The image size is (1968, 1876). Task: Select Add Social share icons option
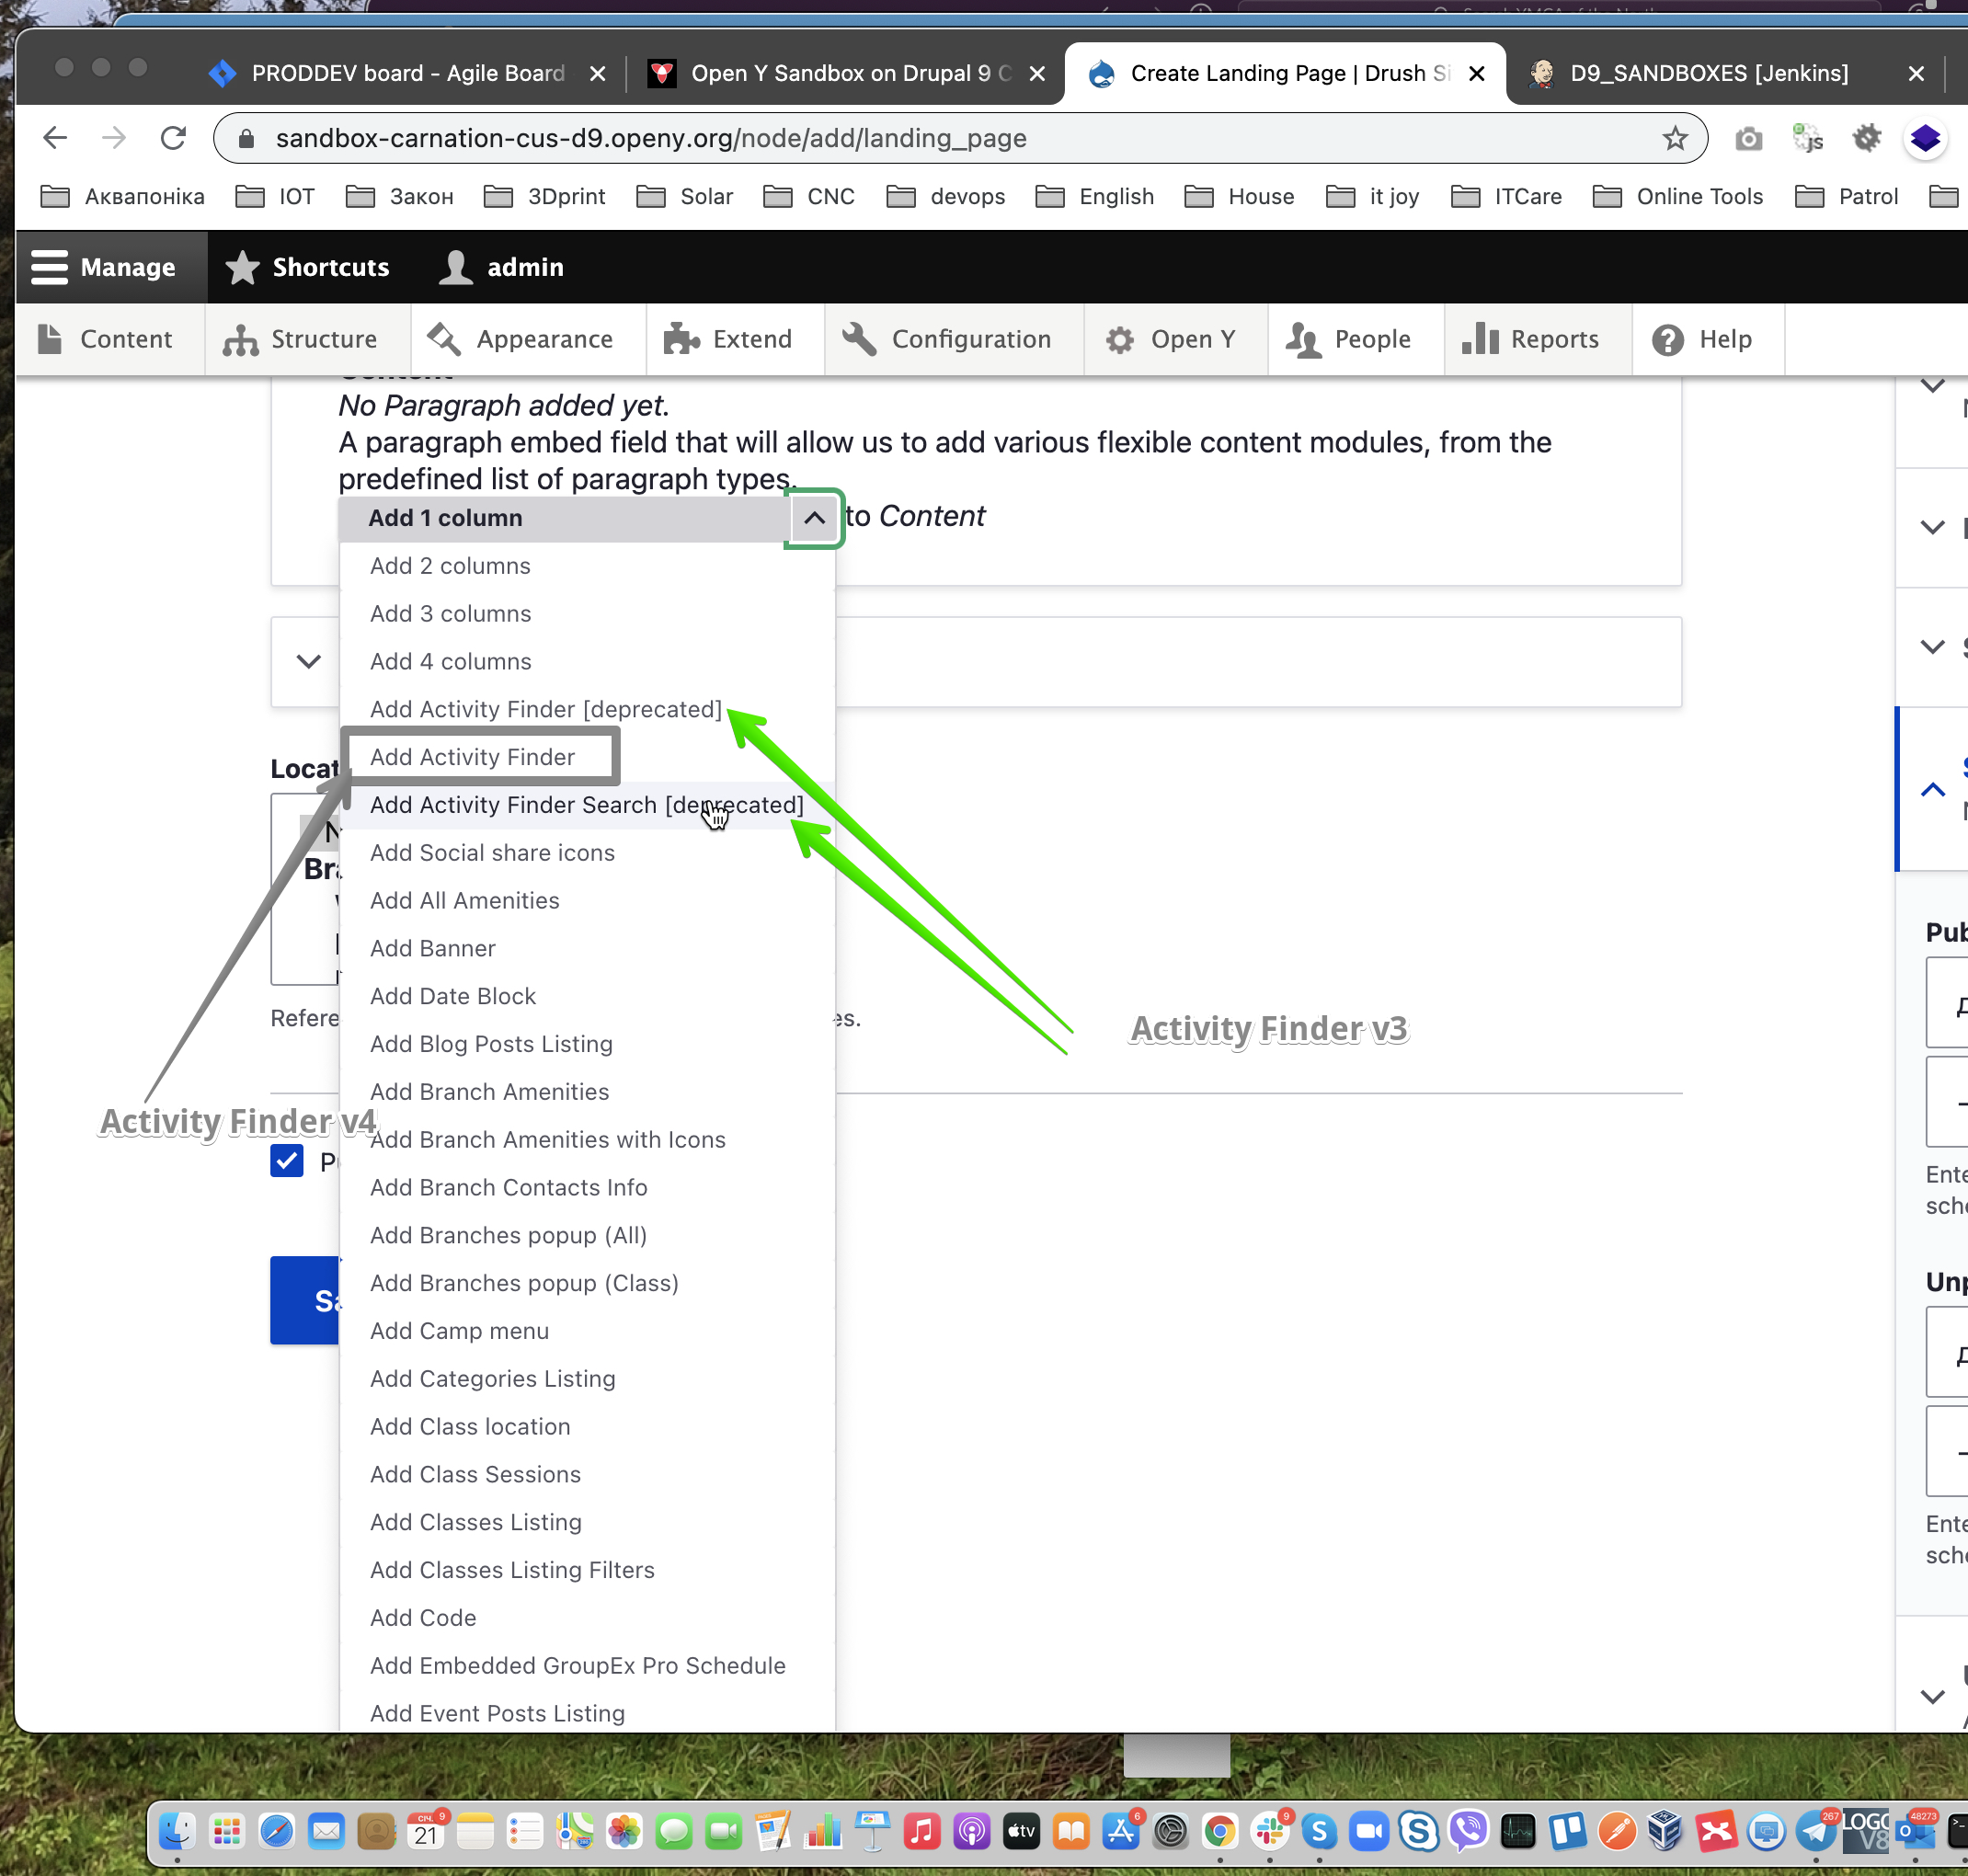[x=587, y=853]
